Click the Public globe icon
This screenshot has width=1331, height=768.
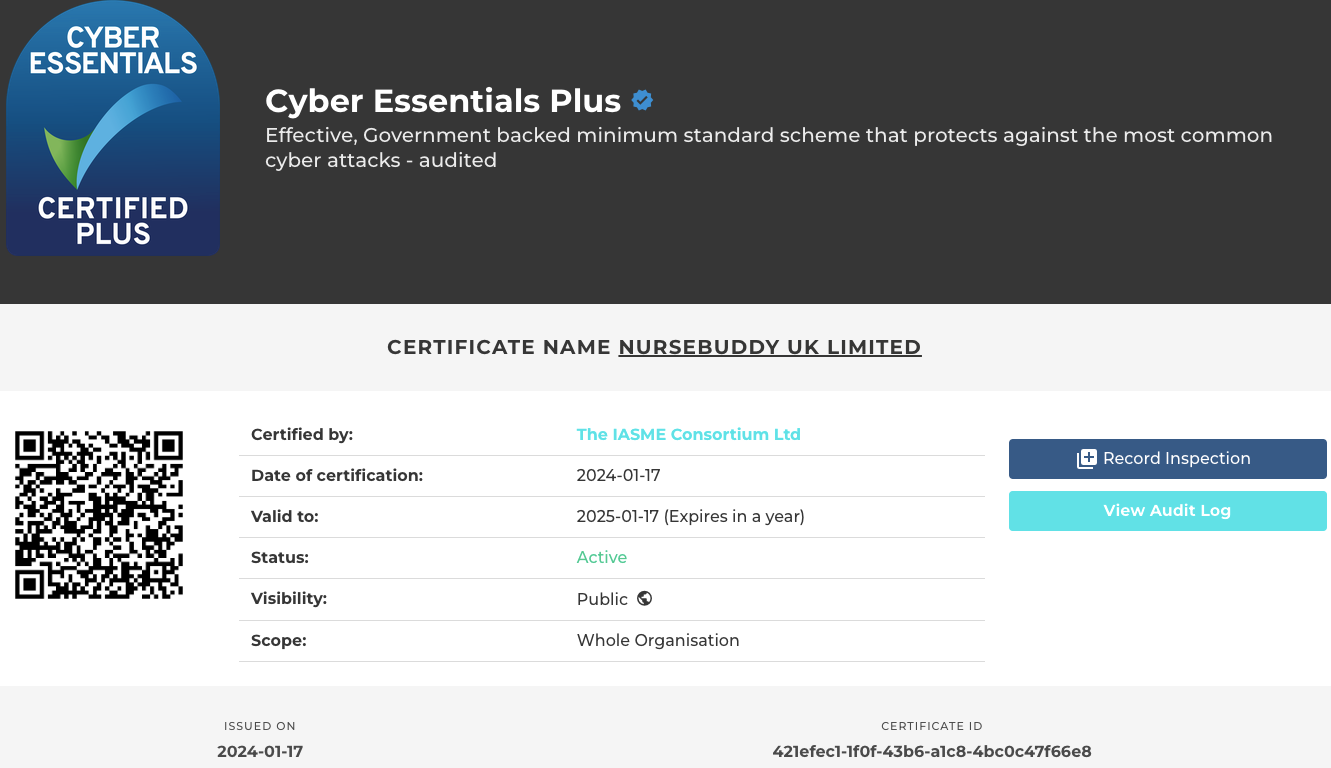tap(644, 598)
